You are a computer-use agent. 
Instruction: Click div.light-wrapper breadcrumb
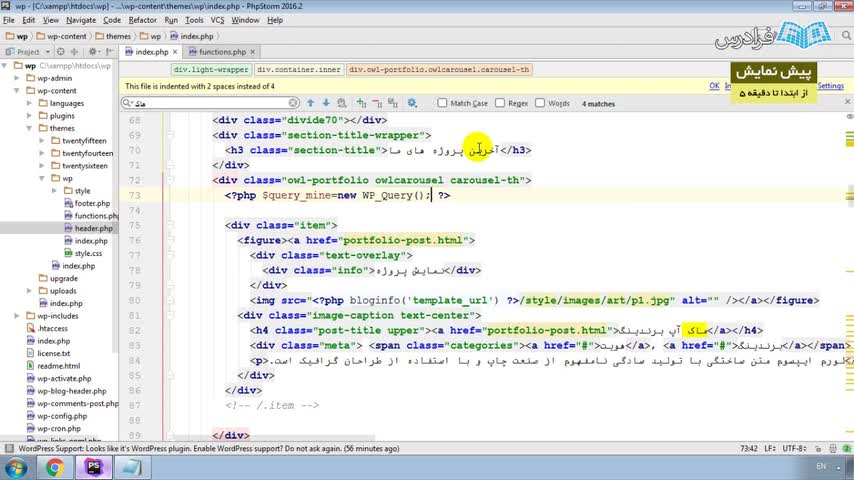pos(211,70)
